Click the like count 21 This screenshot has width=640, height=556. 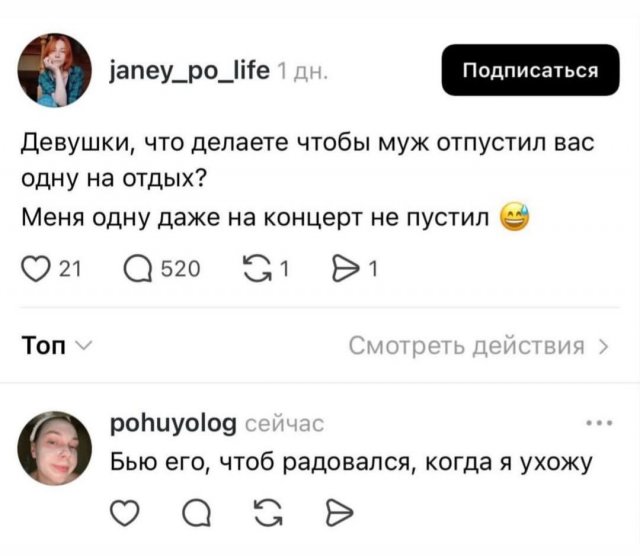[70, 269]
